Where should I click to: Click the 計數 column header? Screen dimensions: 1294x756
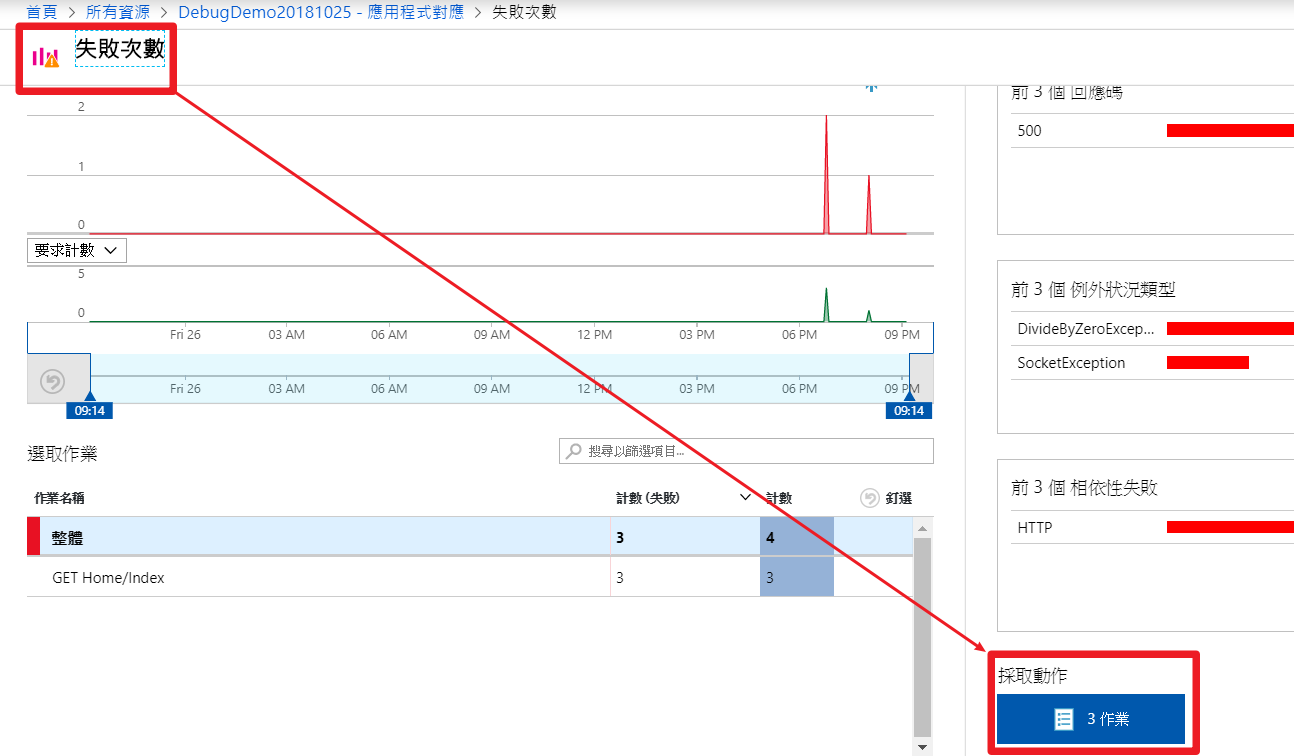click(x=779, y=498)
